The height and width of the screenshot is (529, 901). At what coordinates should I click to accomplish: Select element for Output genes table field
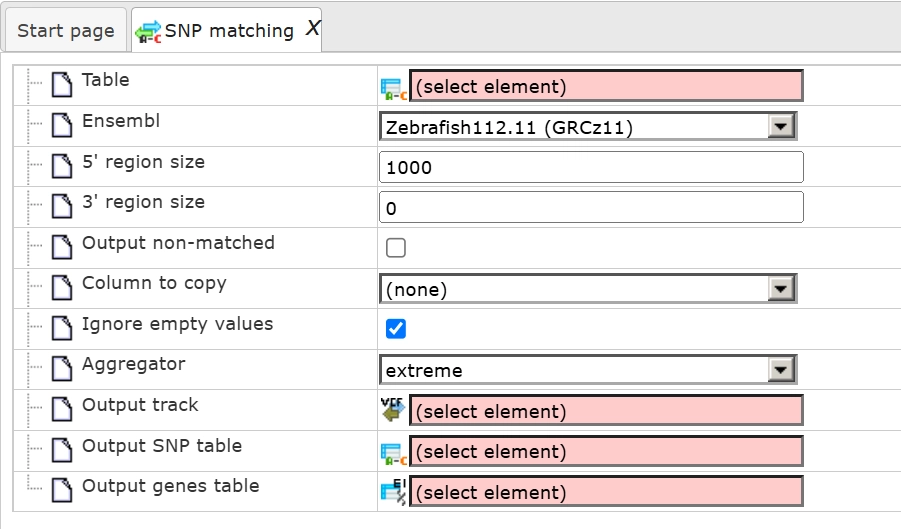pos(605,492)
